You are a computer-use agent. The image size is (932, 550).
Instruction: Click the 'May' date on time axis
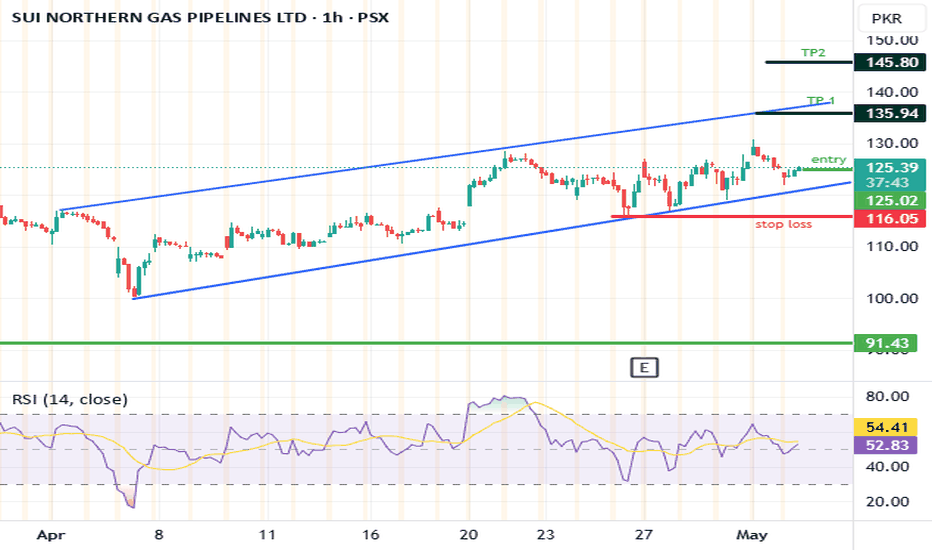click(752, 535)
